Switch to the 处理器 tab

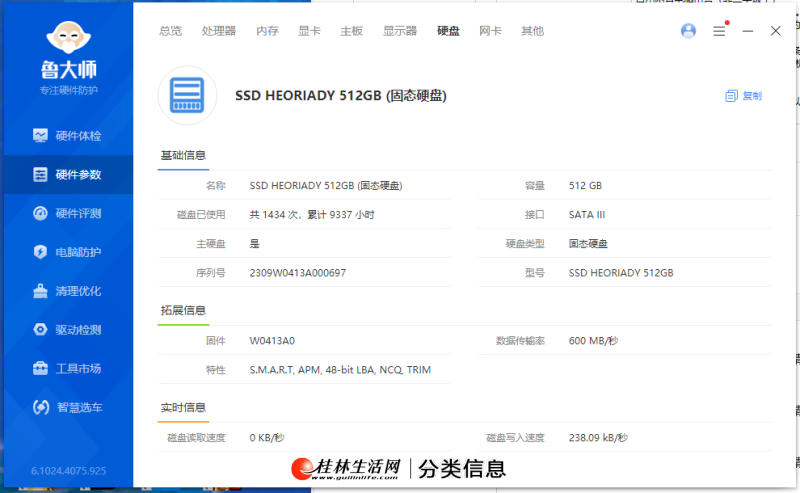coord(218,31)
